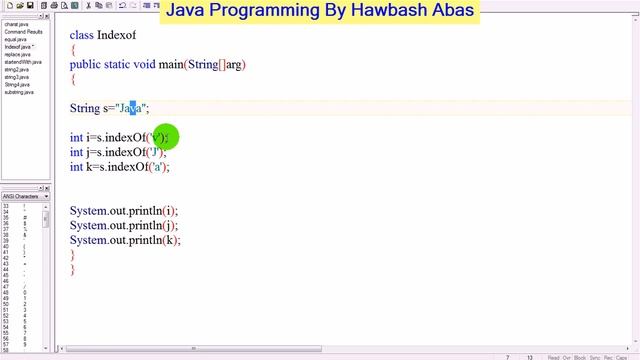This screenshot has width=640, height=360.
Task: Open startendWith.java in document list
Action: click(23, 62)
